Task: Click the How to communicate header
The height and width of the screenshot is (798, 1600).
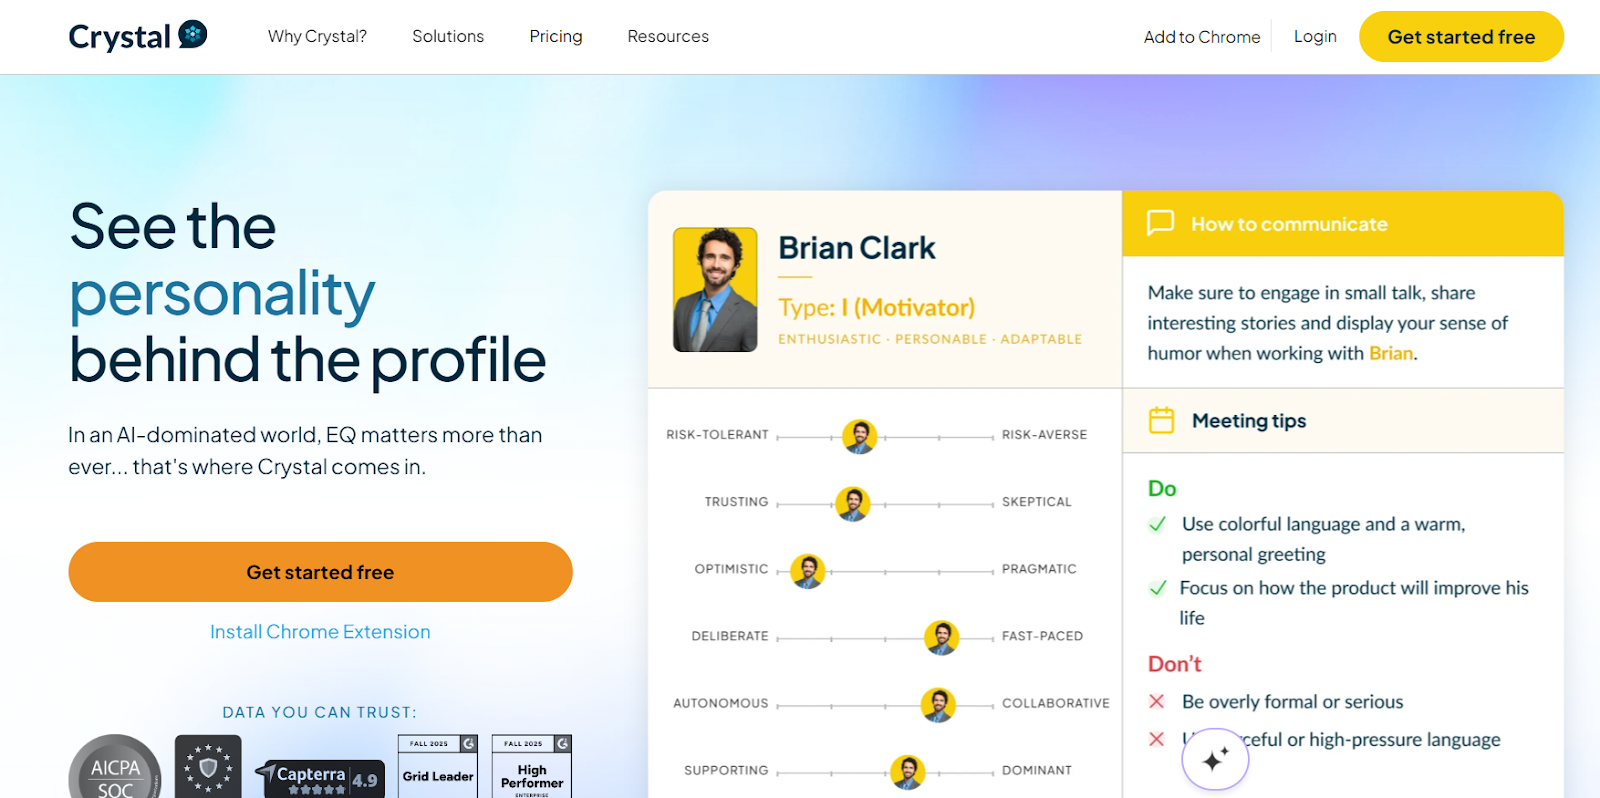Action: (x=1343, y=224)
